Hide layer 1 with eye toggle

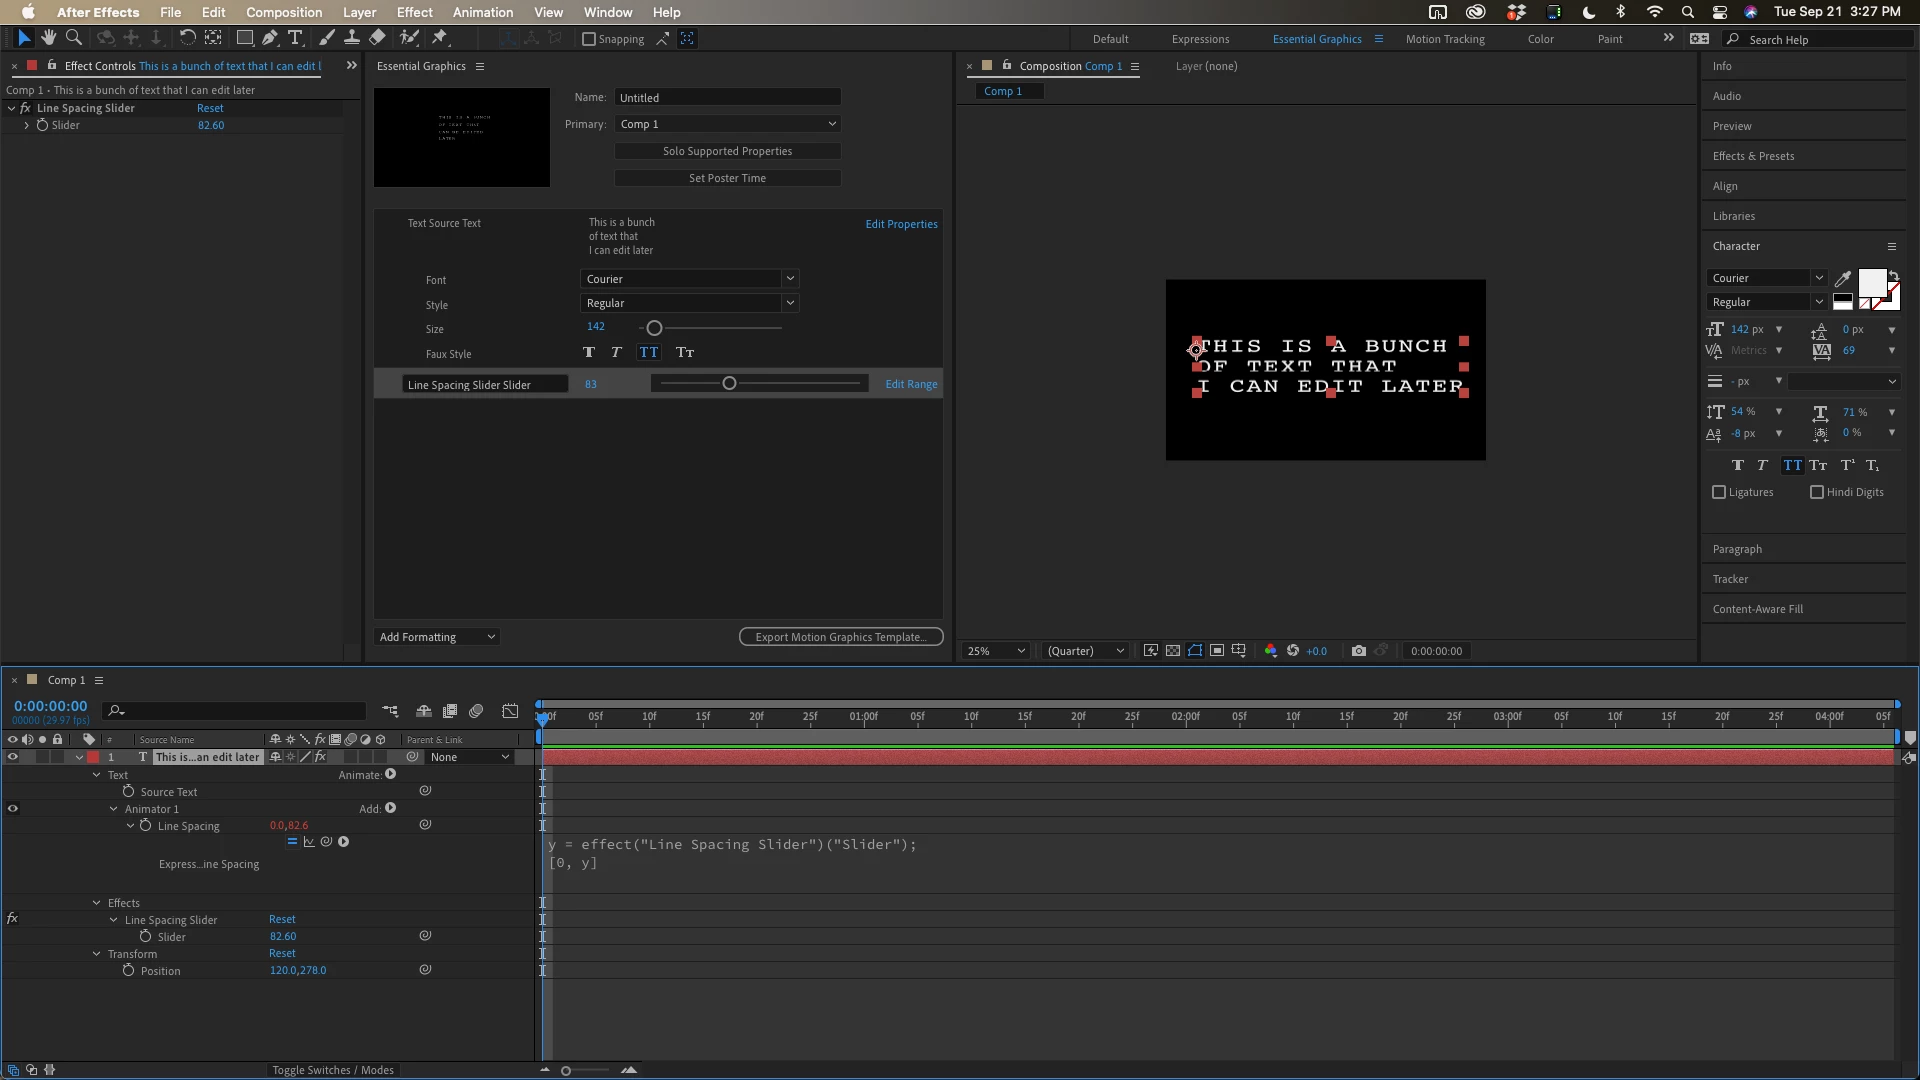tap(13, 757)
